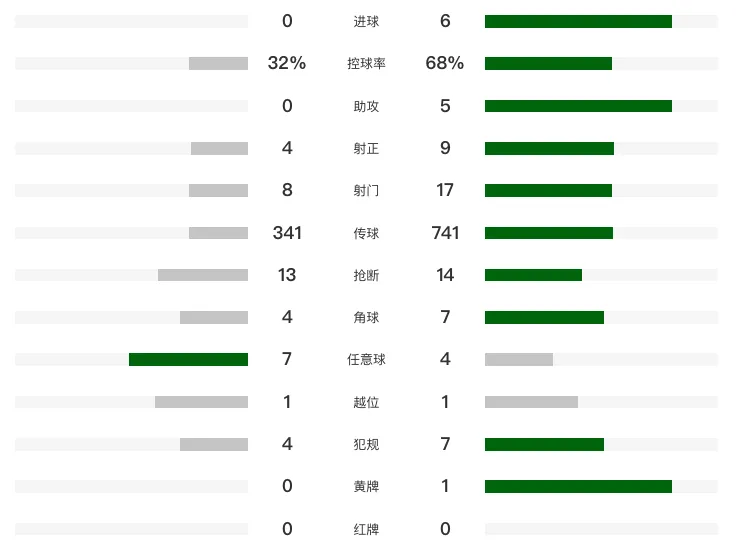Select the 任意球 label

[366, 360]
